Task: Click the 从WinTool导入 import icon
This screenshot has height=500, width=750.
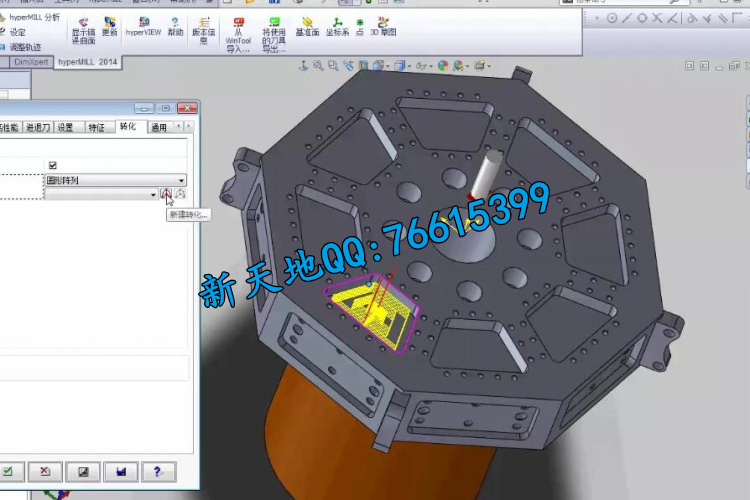Action: point(238,30)
